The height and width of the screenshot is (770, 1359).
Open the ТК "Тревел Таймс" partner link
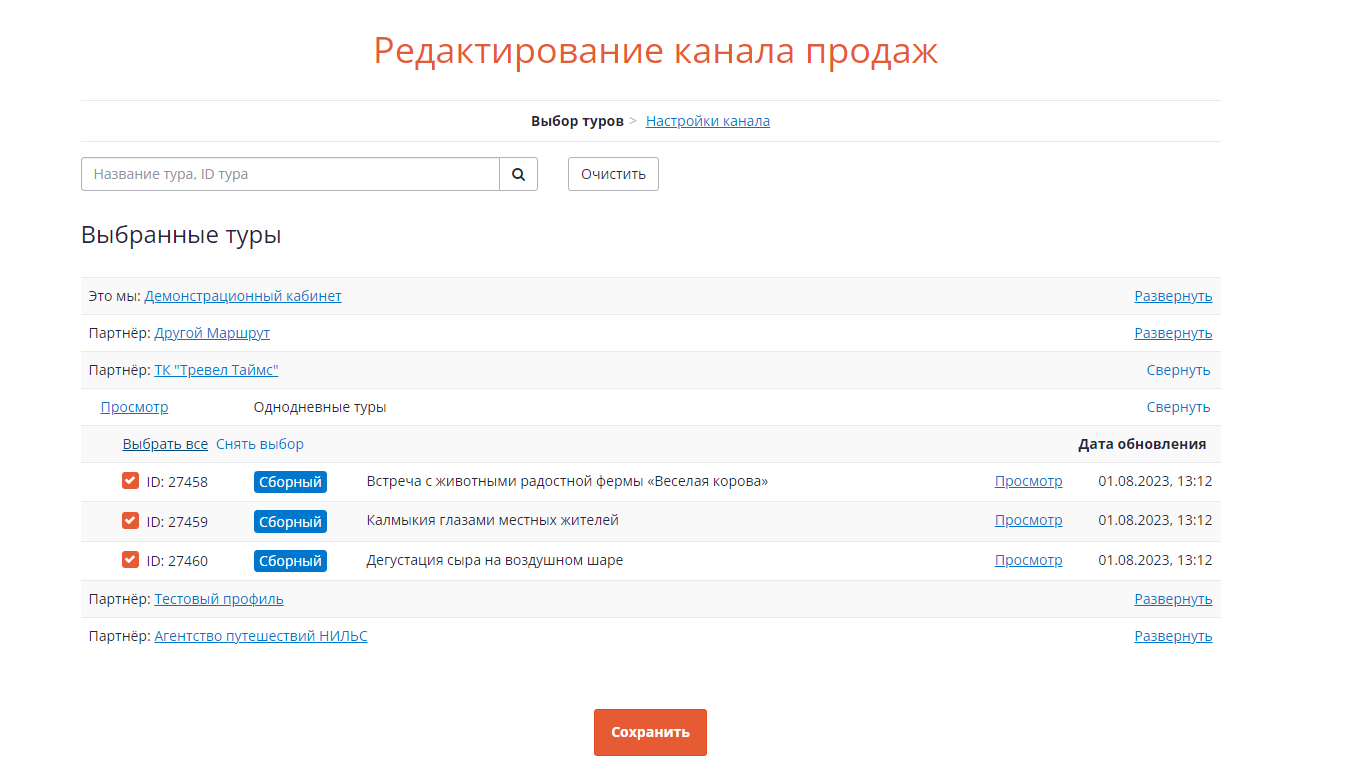[x=216, y=370]
